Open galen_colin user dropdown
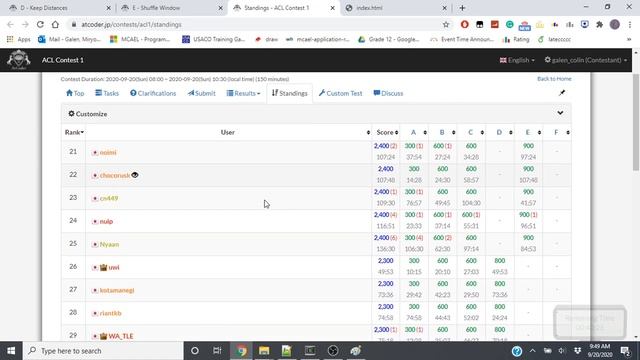 point(586,60)
